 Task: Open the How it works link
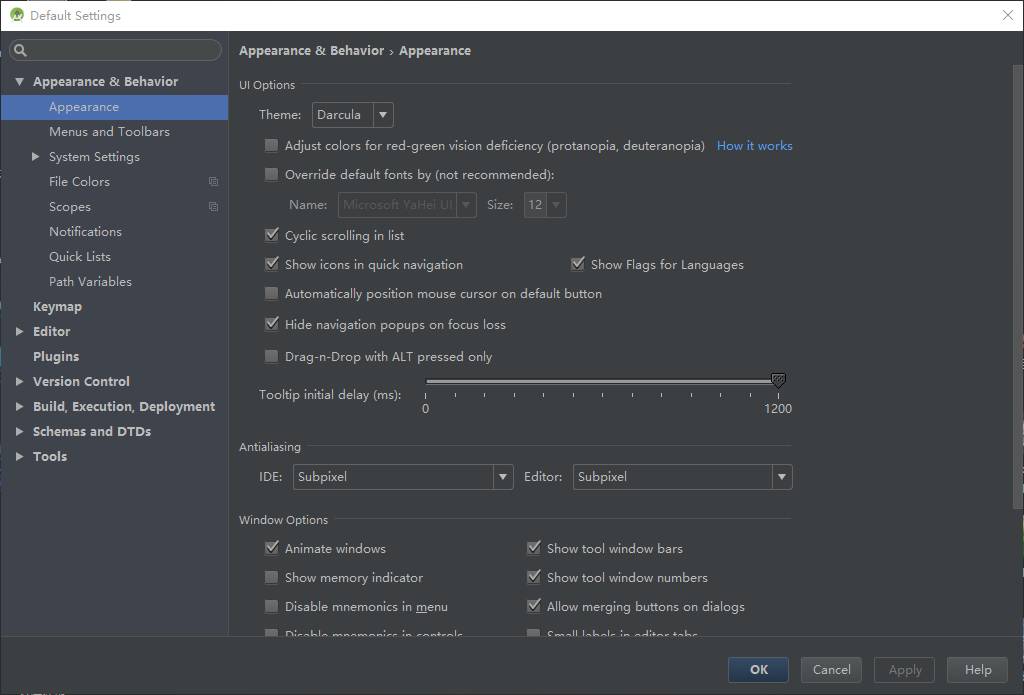[x=754, y=146]
